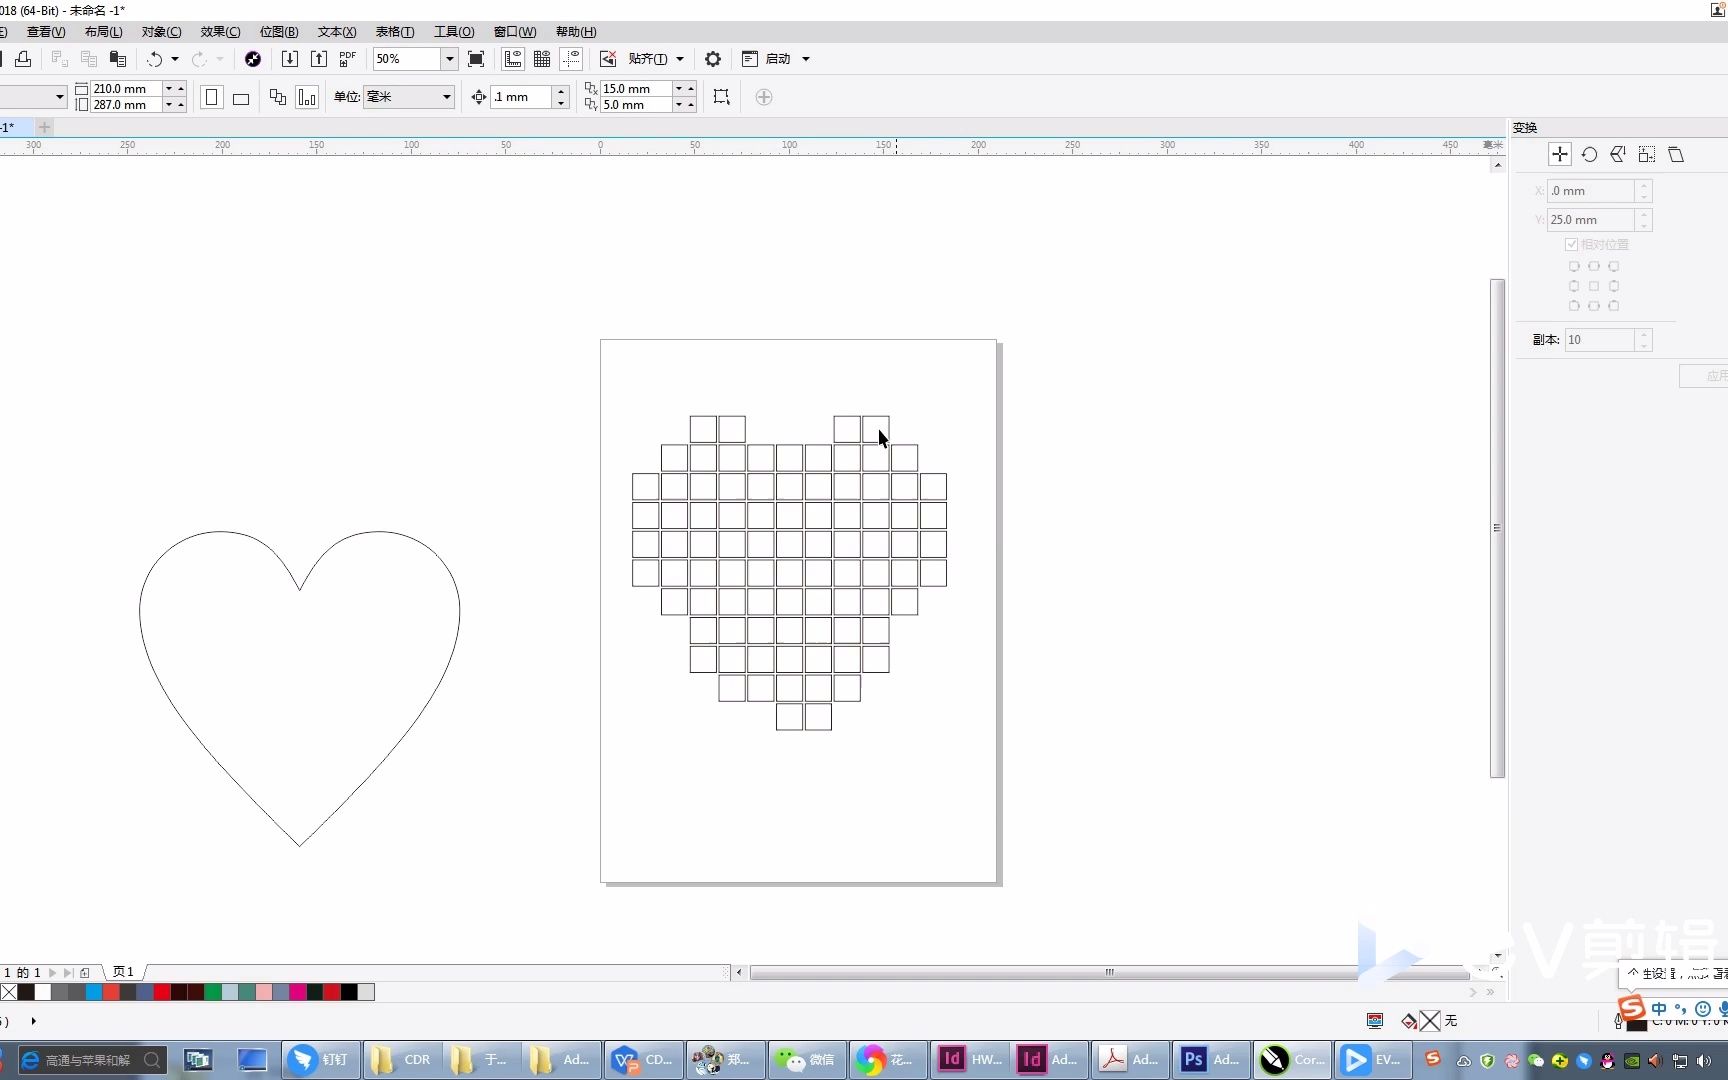1728x1080 pixels.
Task: Open the 表格(T) menu
Action: tap(395, 32)
